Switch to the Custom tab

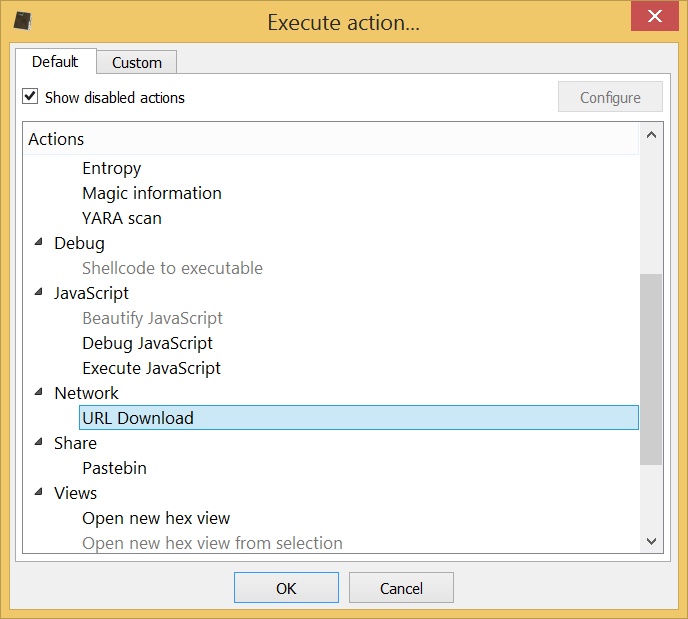click(x=137, y=63)
